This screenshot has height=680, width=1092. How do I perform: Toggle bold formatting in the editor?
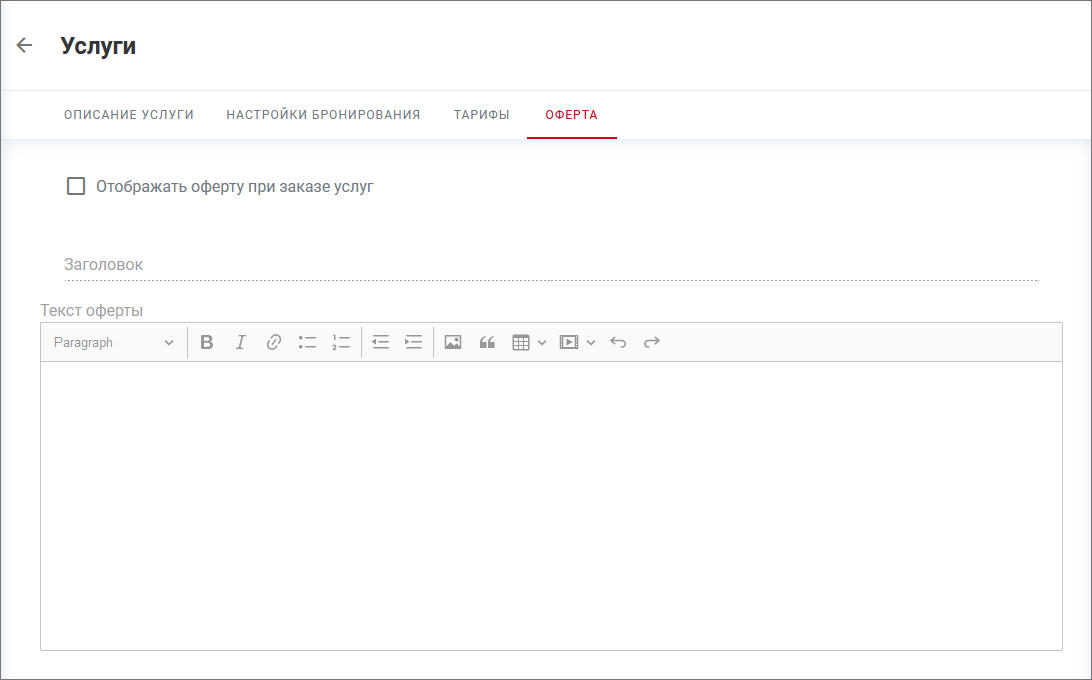(207, 342)
